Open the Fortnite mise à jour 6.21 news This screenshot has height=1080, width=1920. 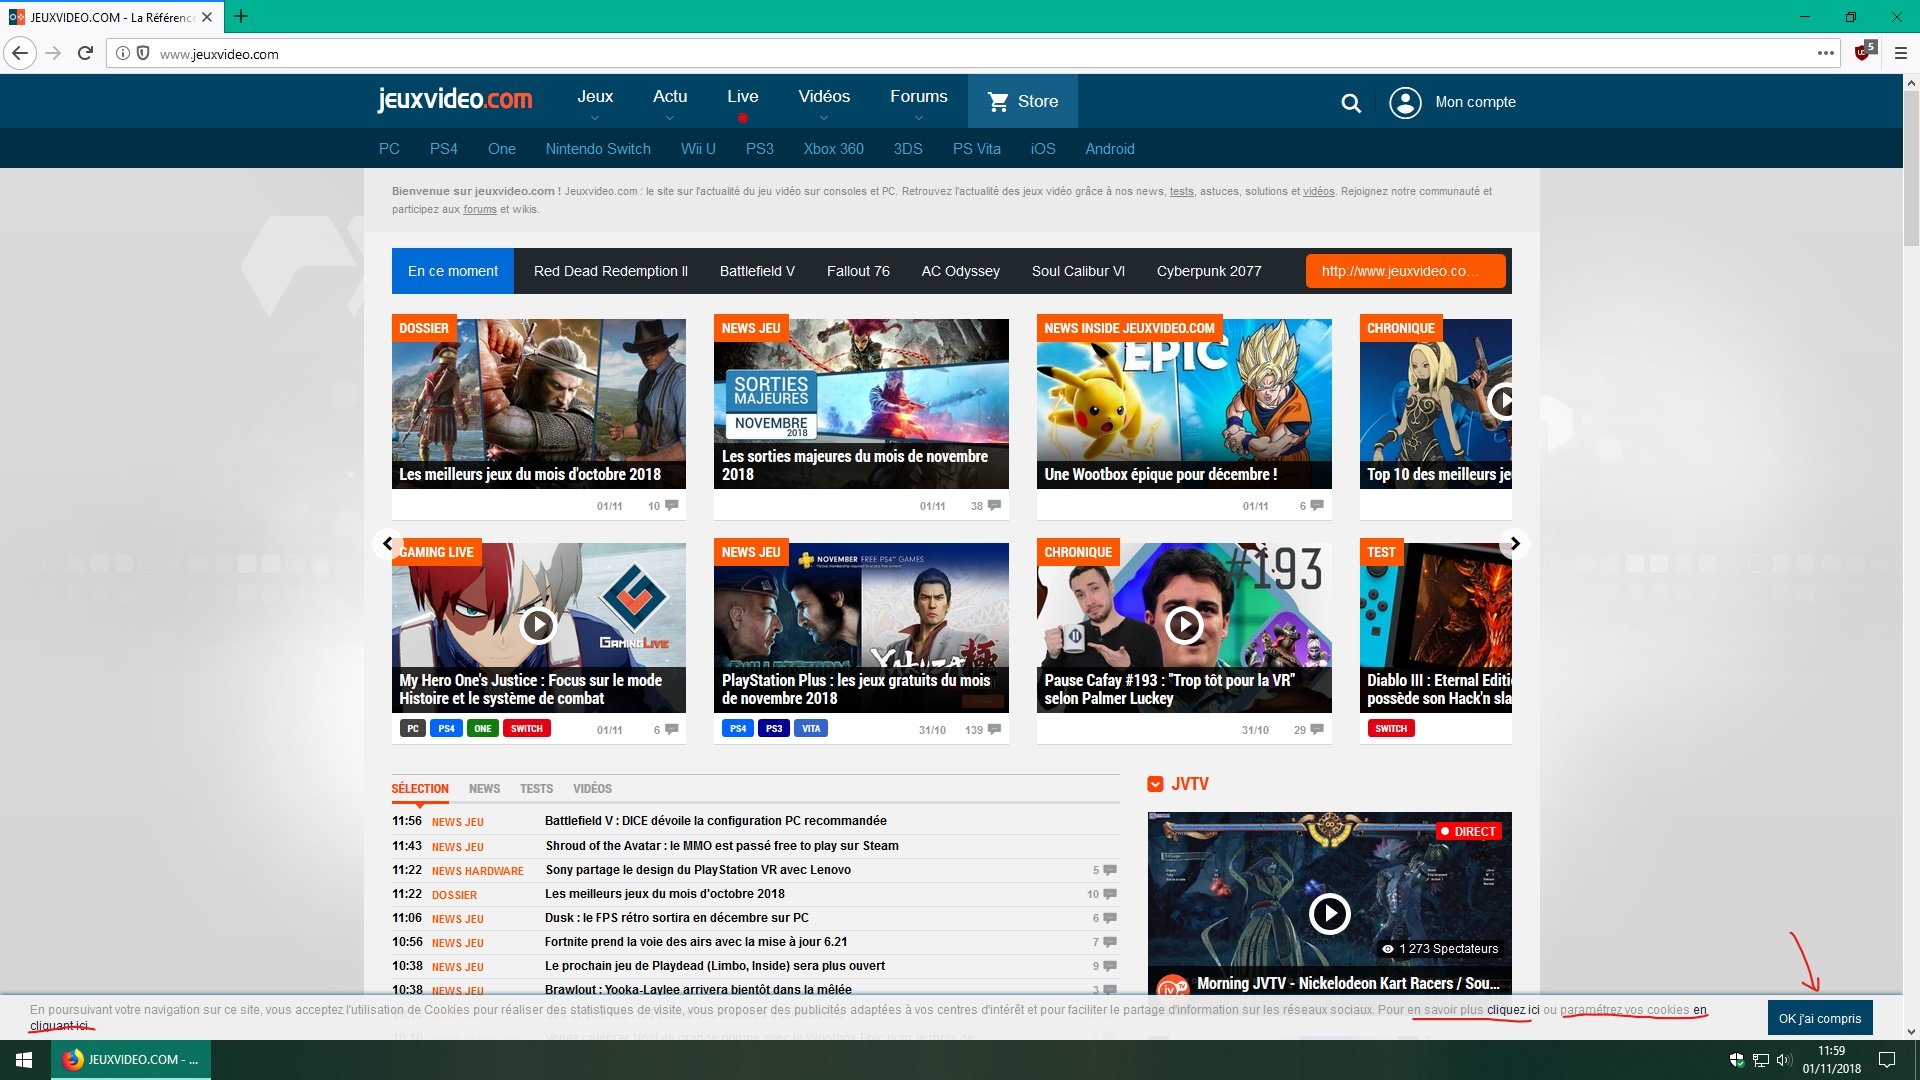pos(696,941)
